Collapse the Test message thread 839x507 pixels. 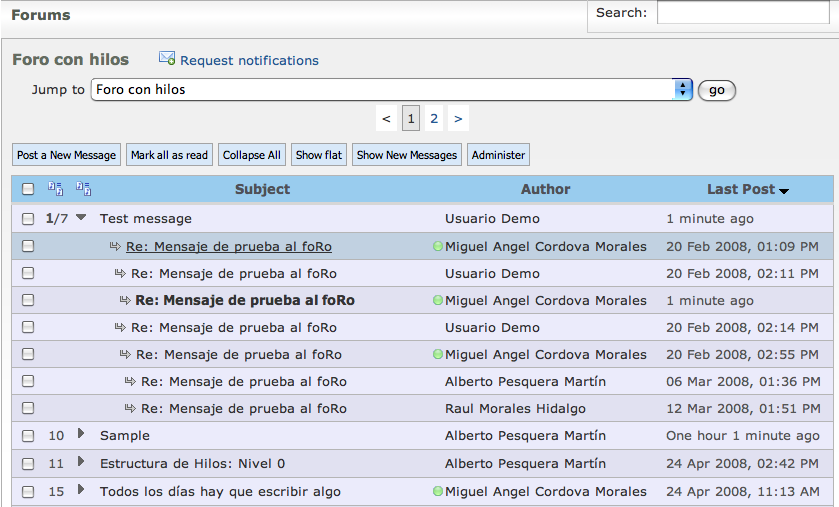click(82, 217)
